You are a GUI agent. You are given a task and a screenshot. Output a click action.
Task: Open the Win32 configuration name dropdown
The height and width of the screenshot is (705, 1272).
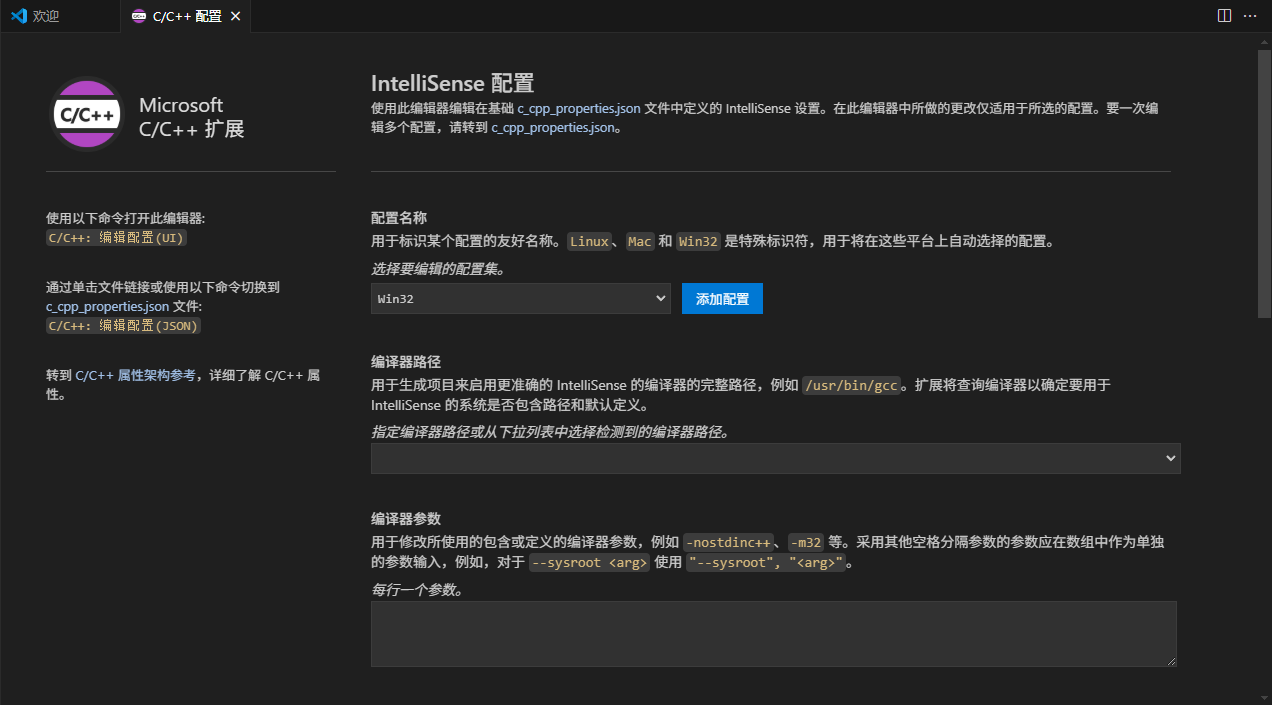coord(520,298)
